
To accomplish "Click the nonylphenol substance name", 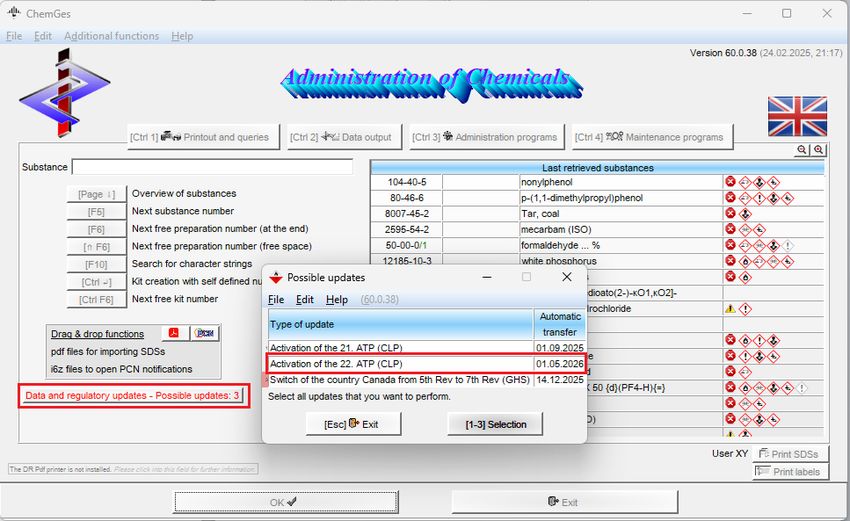I will click(546, 182).
